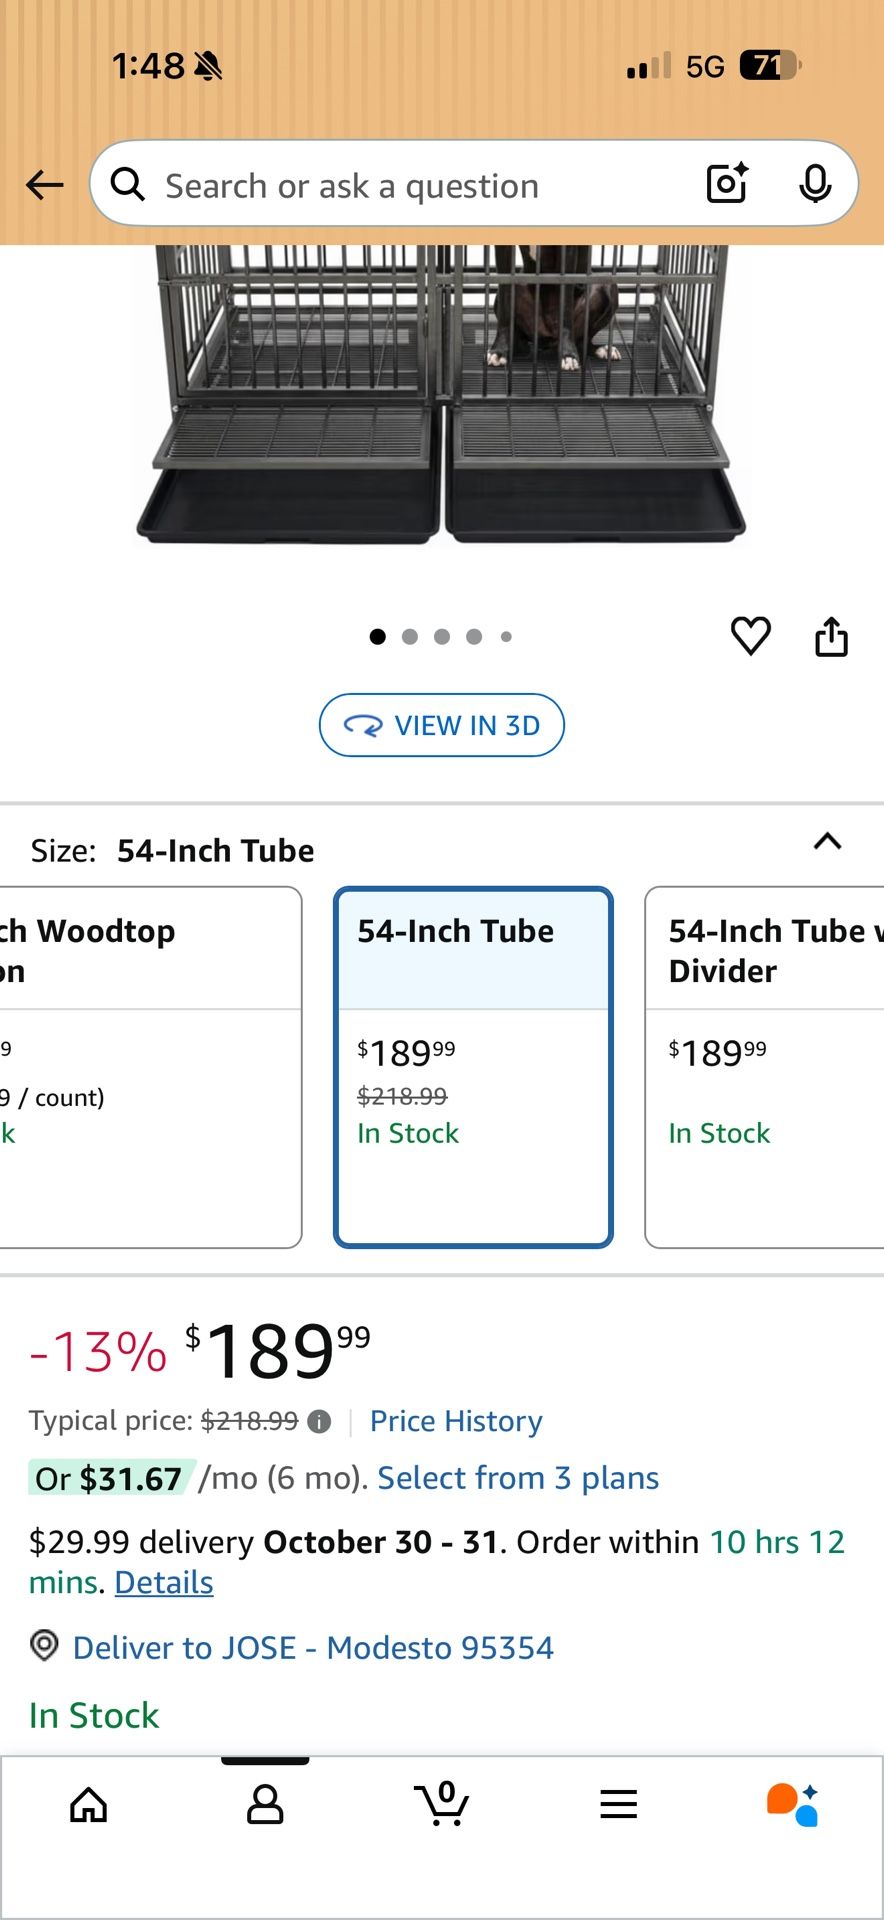Viewport: 884px width, 1920px height.
Task: Open the hamburger menu tab
Action: [619, 1805]
